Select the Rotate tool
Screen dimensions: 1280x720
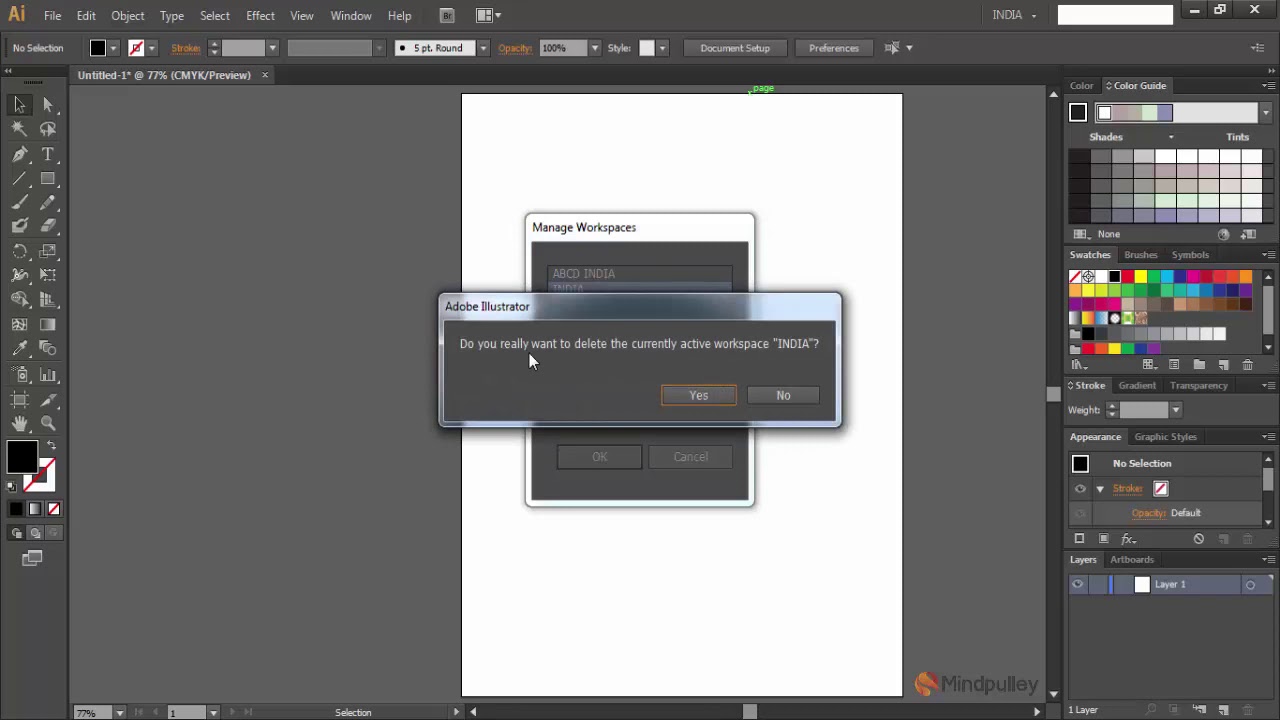pyautogui.click(x=20, y=251)
